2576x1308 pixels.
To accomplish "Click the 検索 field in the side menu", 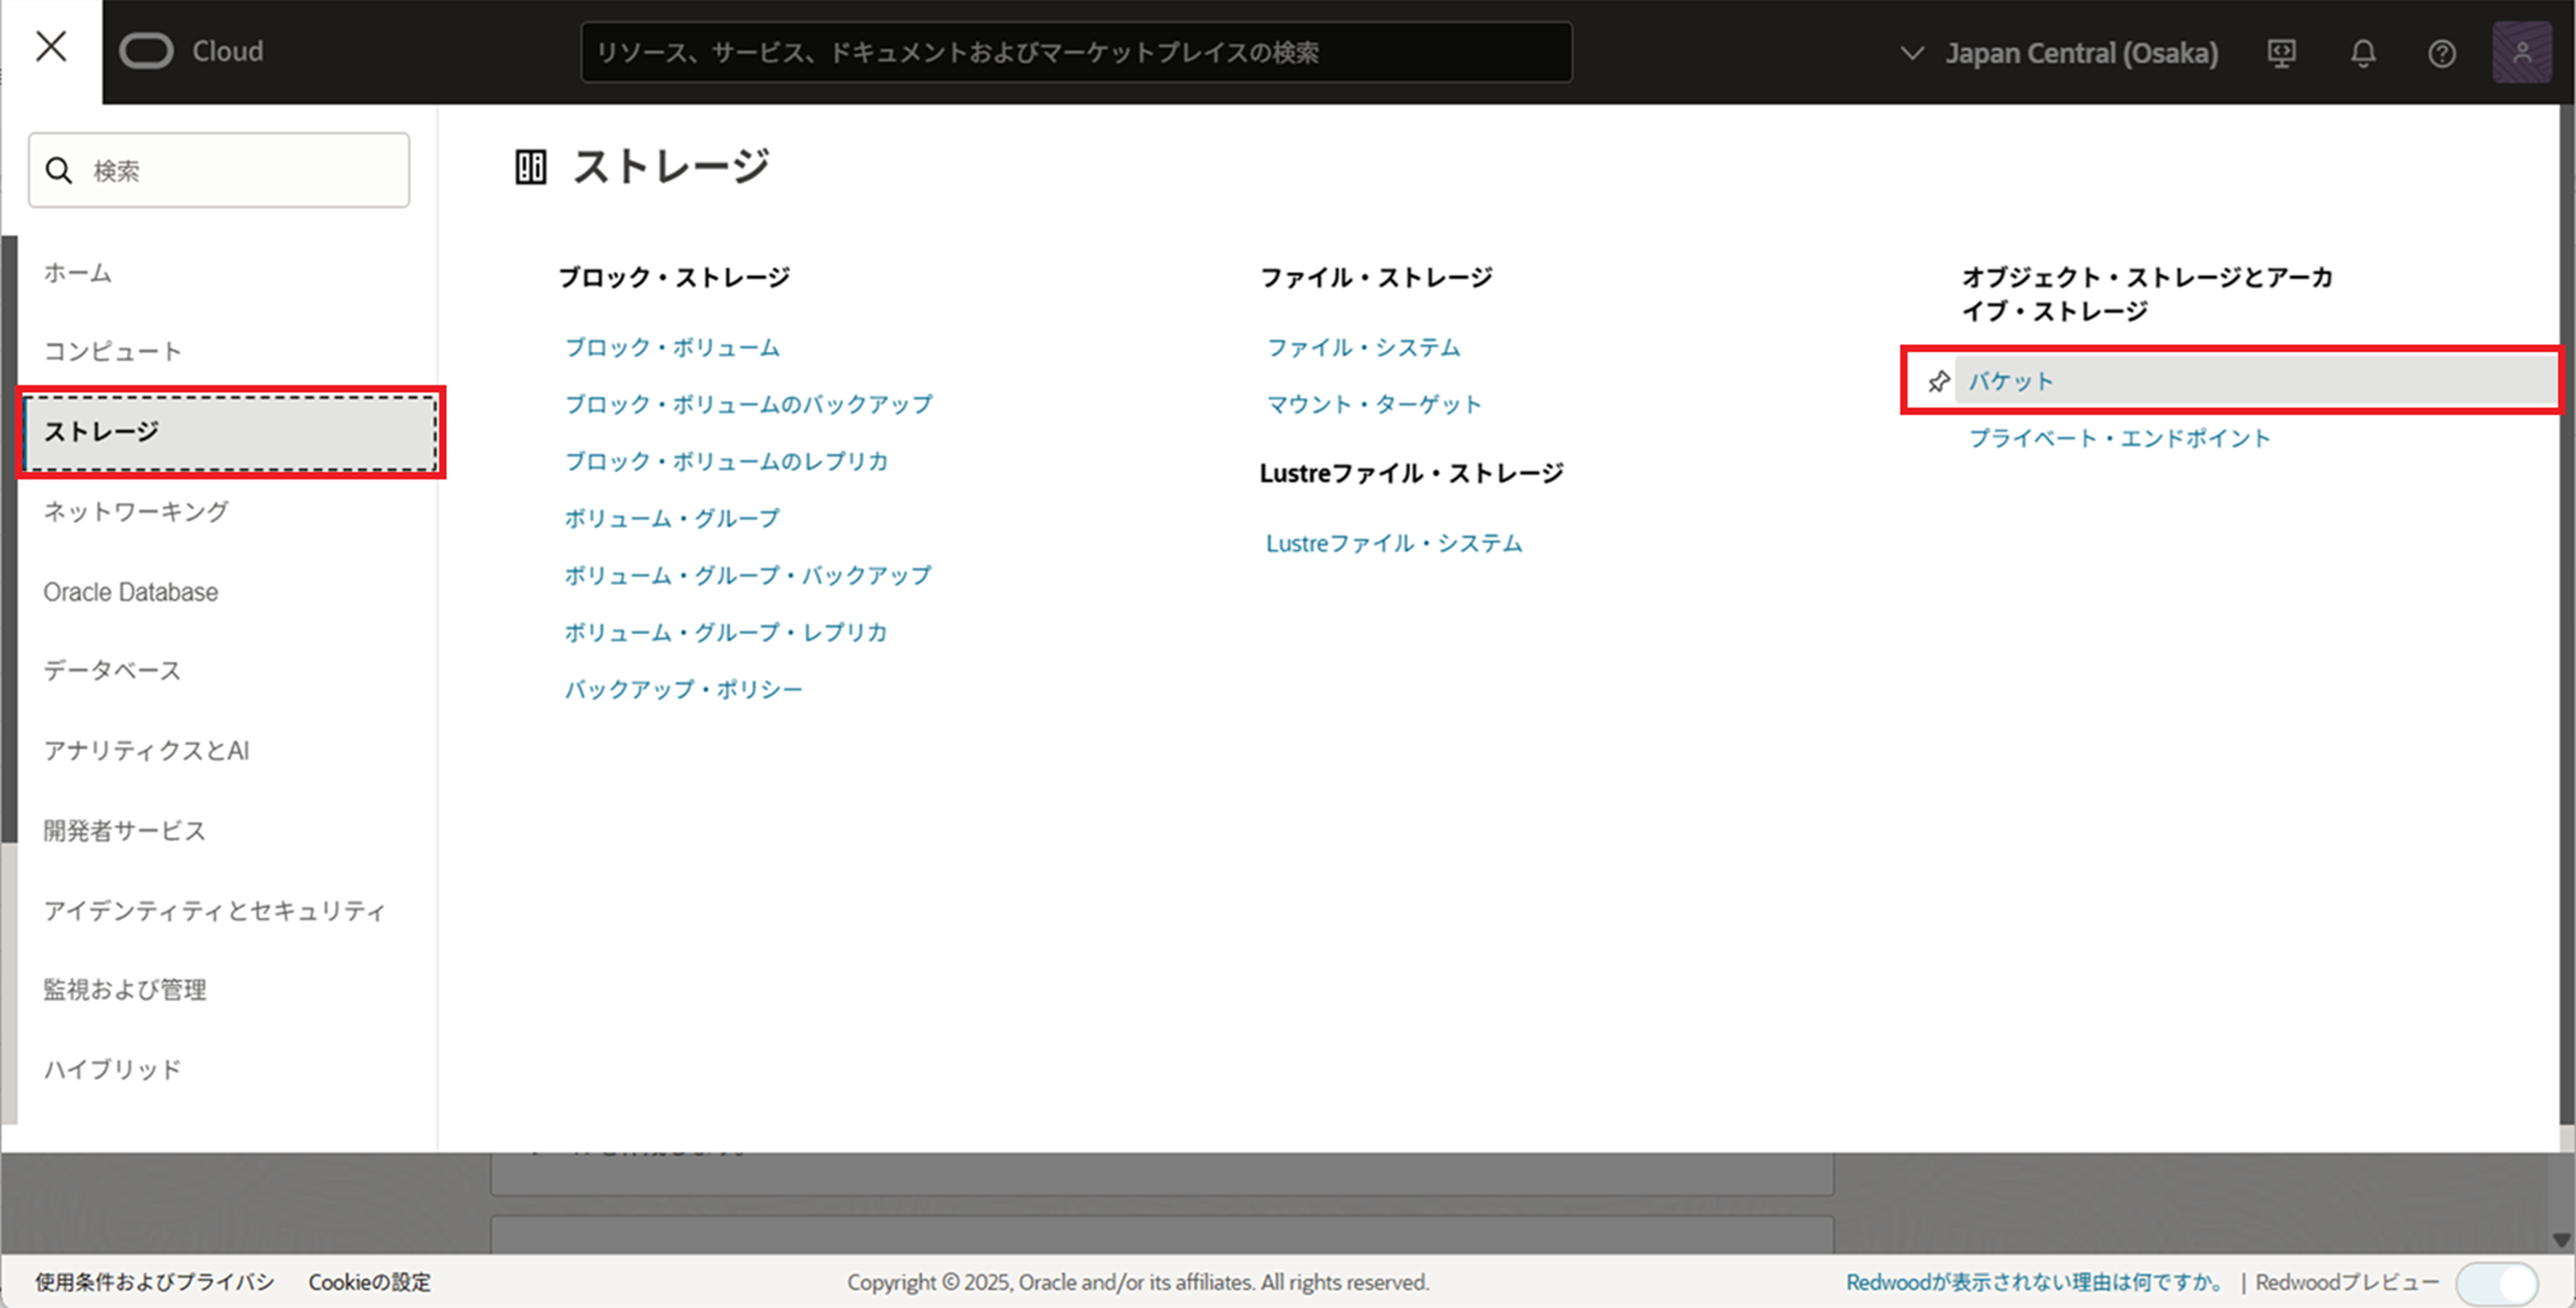I will 219,170.
